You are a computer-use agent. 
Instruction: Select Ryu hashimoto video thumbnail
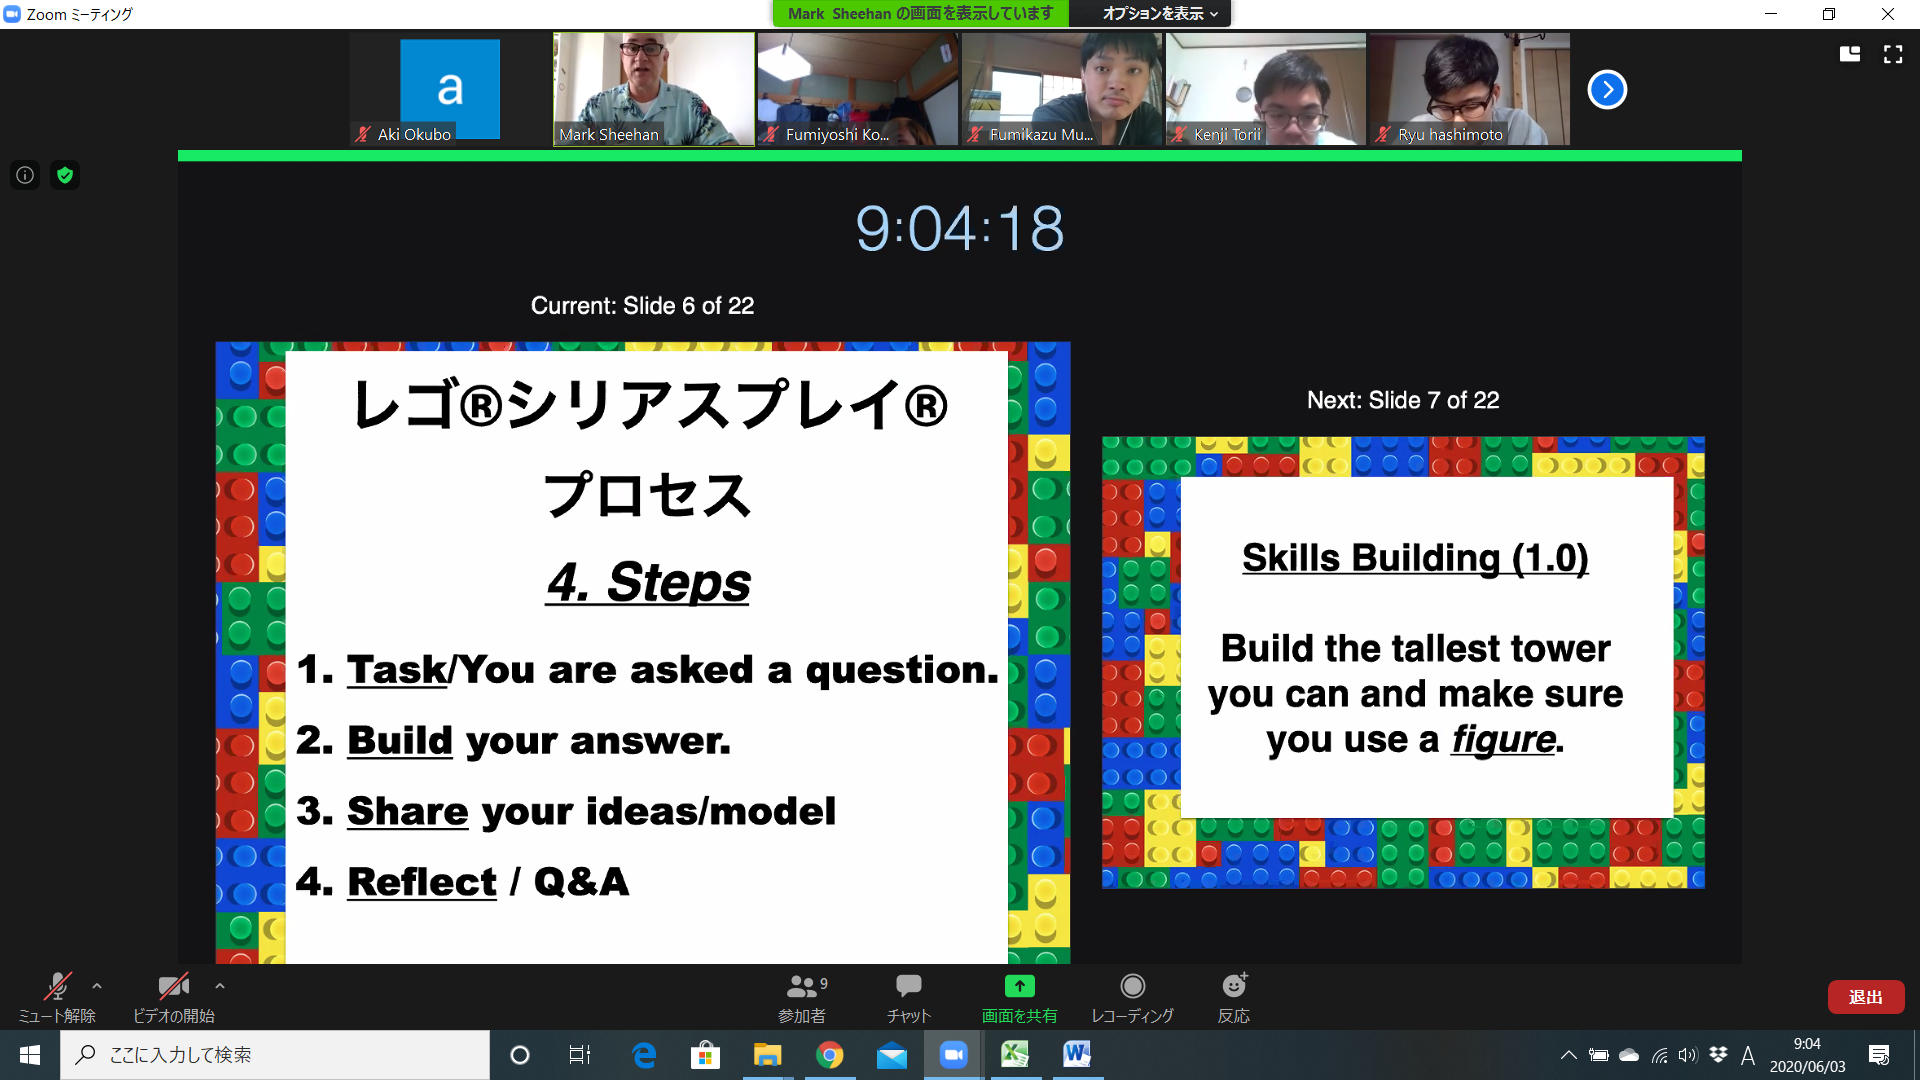pos(1470,89)
